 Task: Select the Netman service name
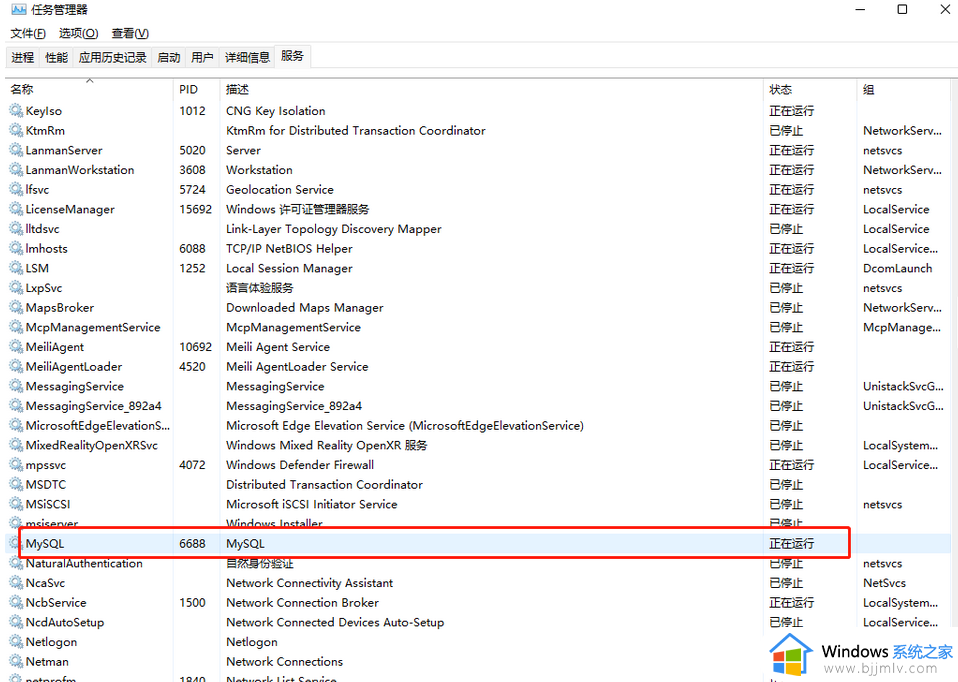coord(47,661)
